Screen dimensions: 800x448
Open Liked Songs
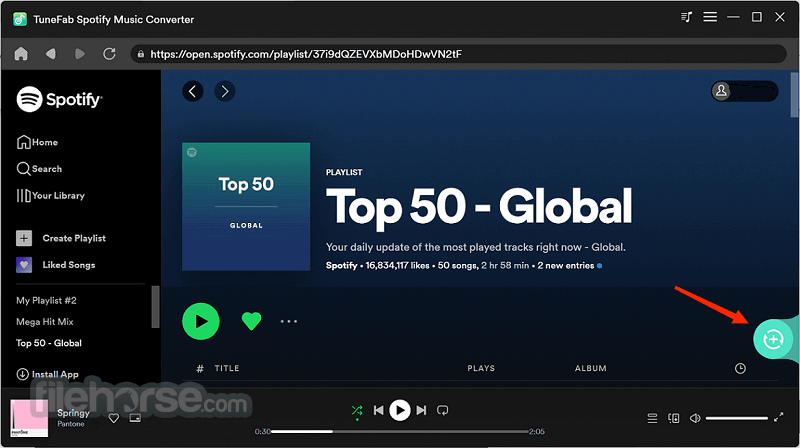pyautogui.click(x=56, y=265)
